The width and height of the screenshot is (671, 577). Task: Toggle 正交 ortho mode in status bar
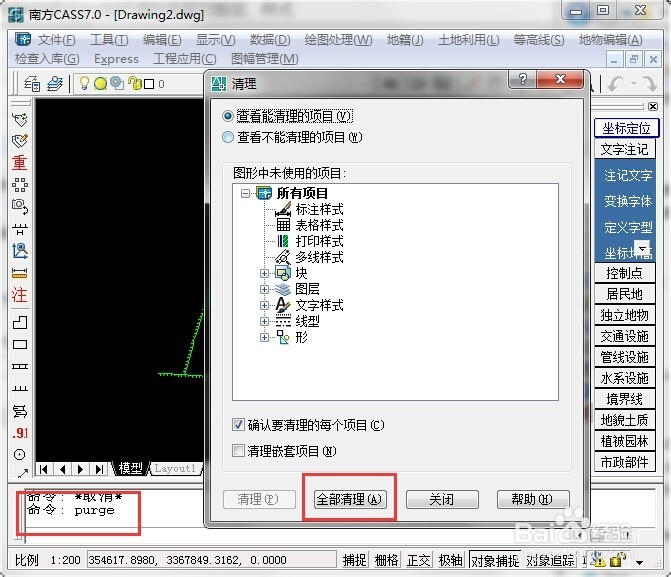click(419, 560)
